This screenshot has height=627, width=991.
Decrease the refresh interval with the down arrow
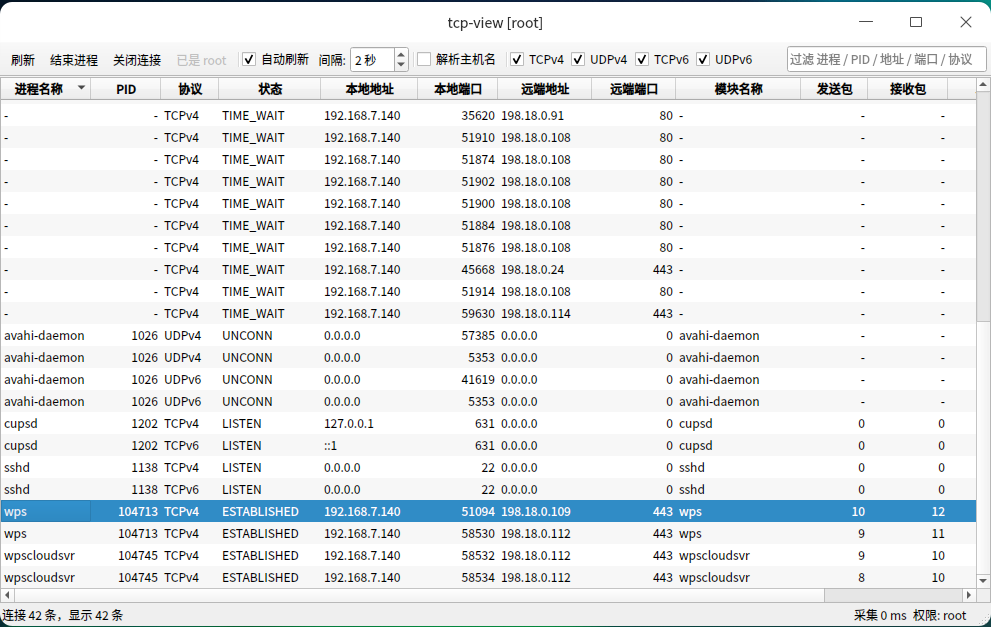tap(401, 64)
